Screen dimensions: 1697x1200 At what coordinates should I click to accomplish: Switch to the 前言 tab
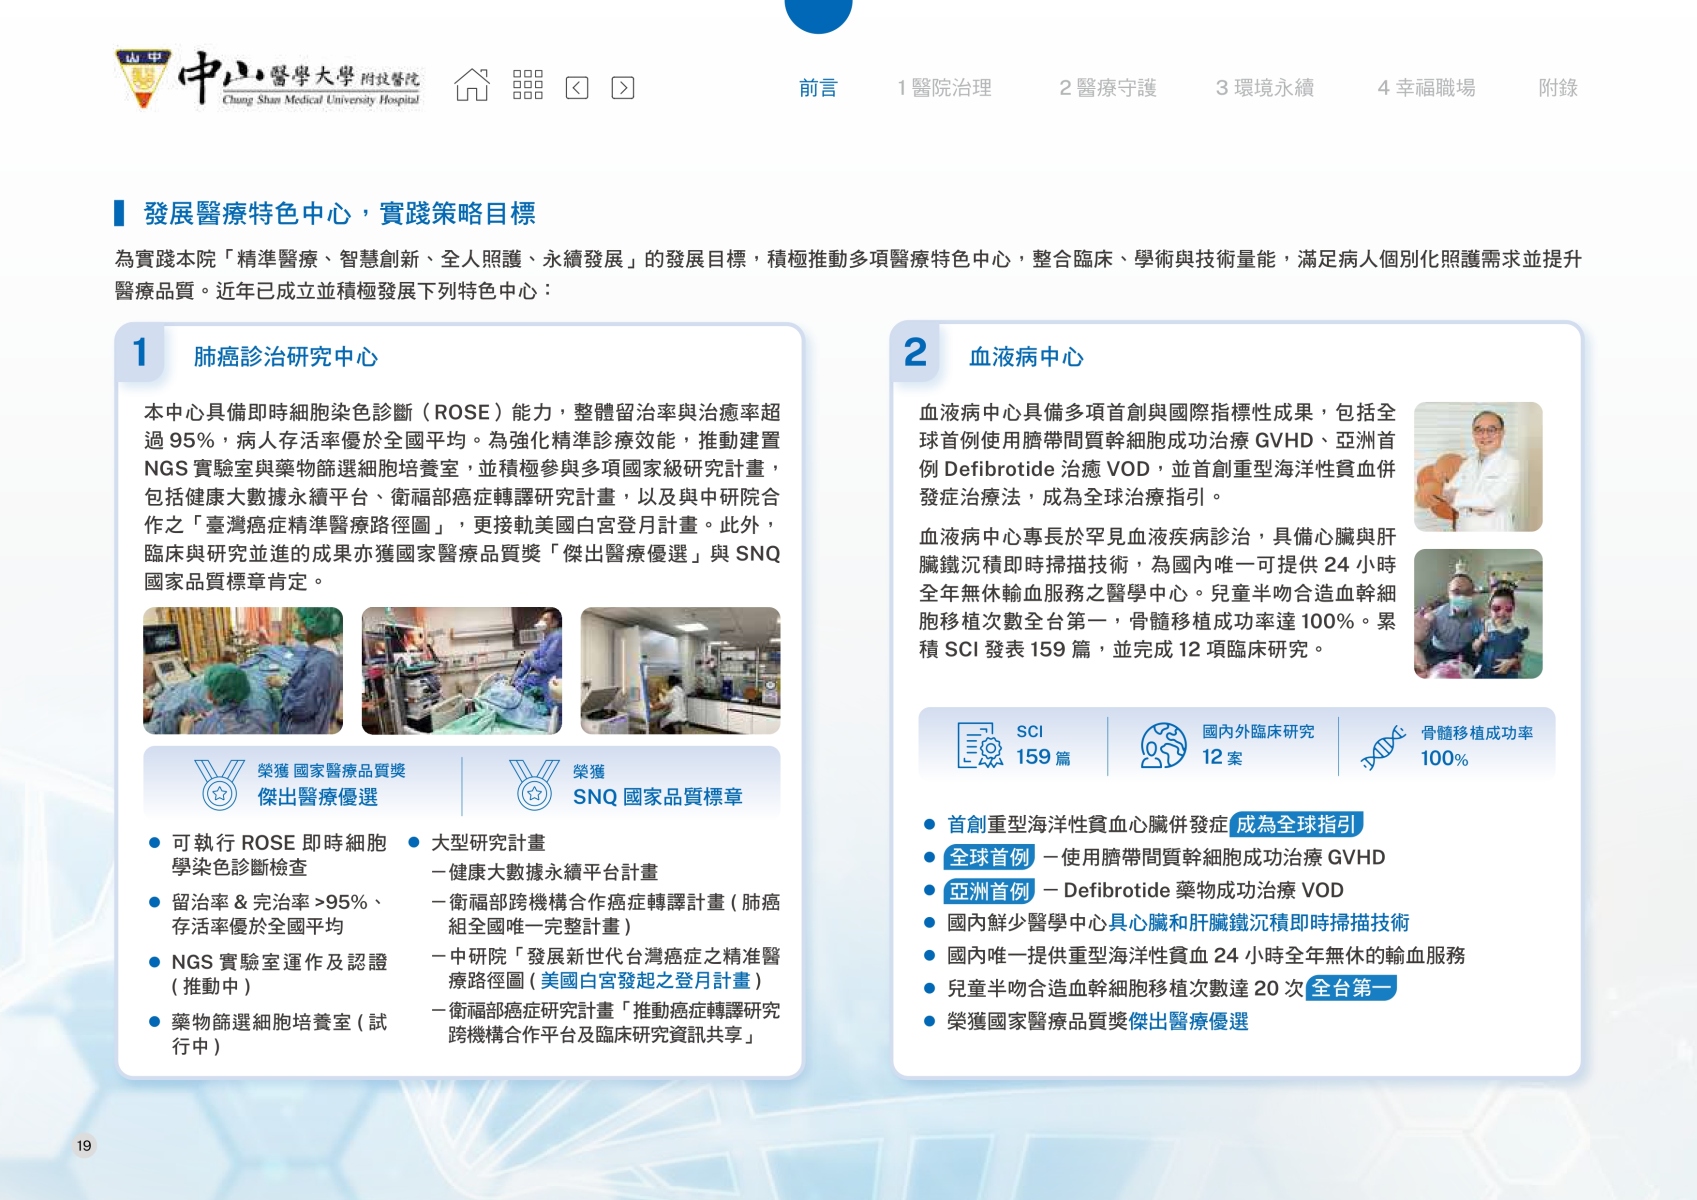pyautogui.click(x=818, y=88)
